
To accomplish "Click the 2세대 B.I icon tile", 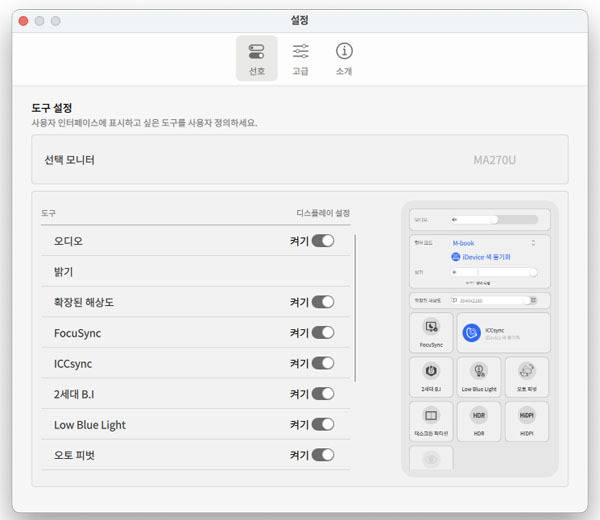I will [431, 372].
